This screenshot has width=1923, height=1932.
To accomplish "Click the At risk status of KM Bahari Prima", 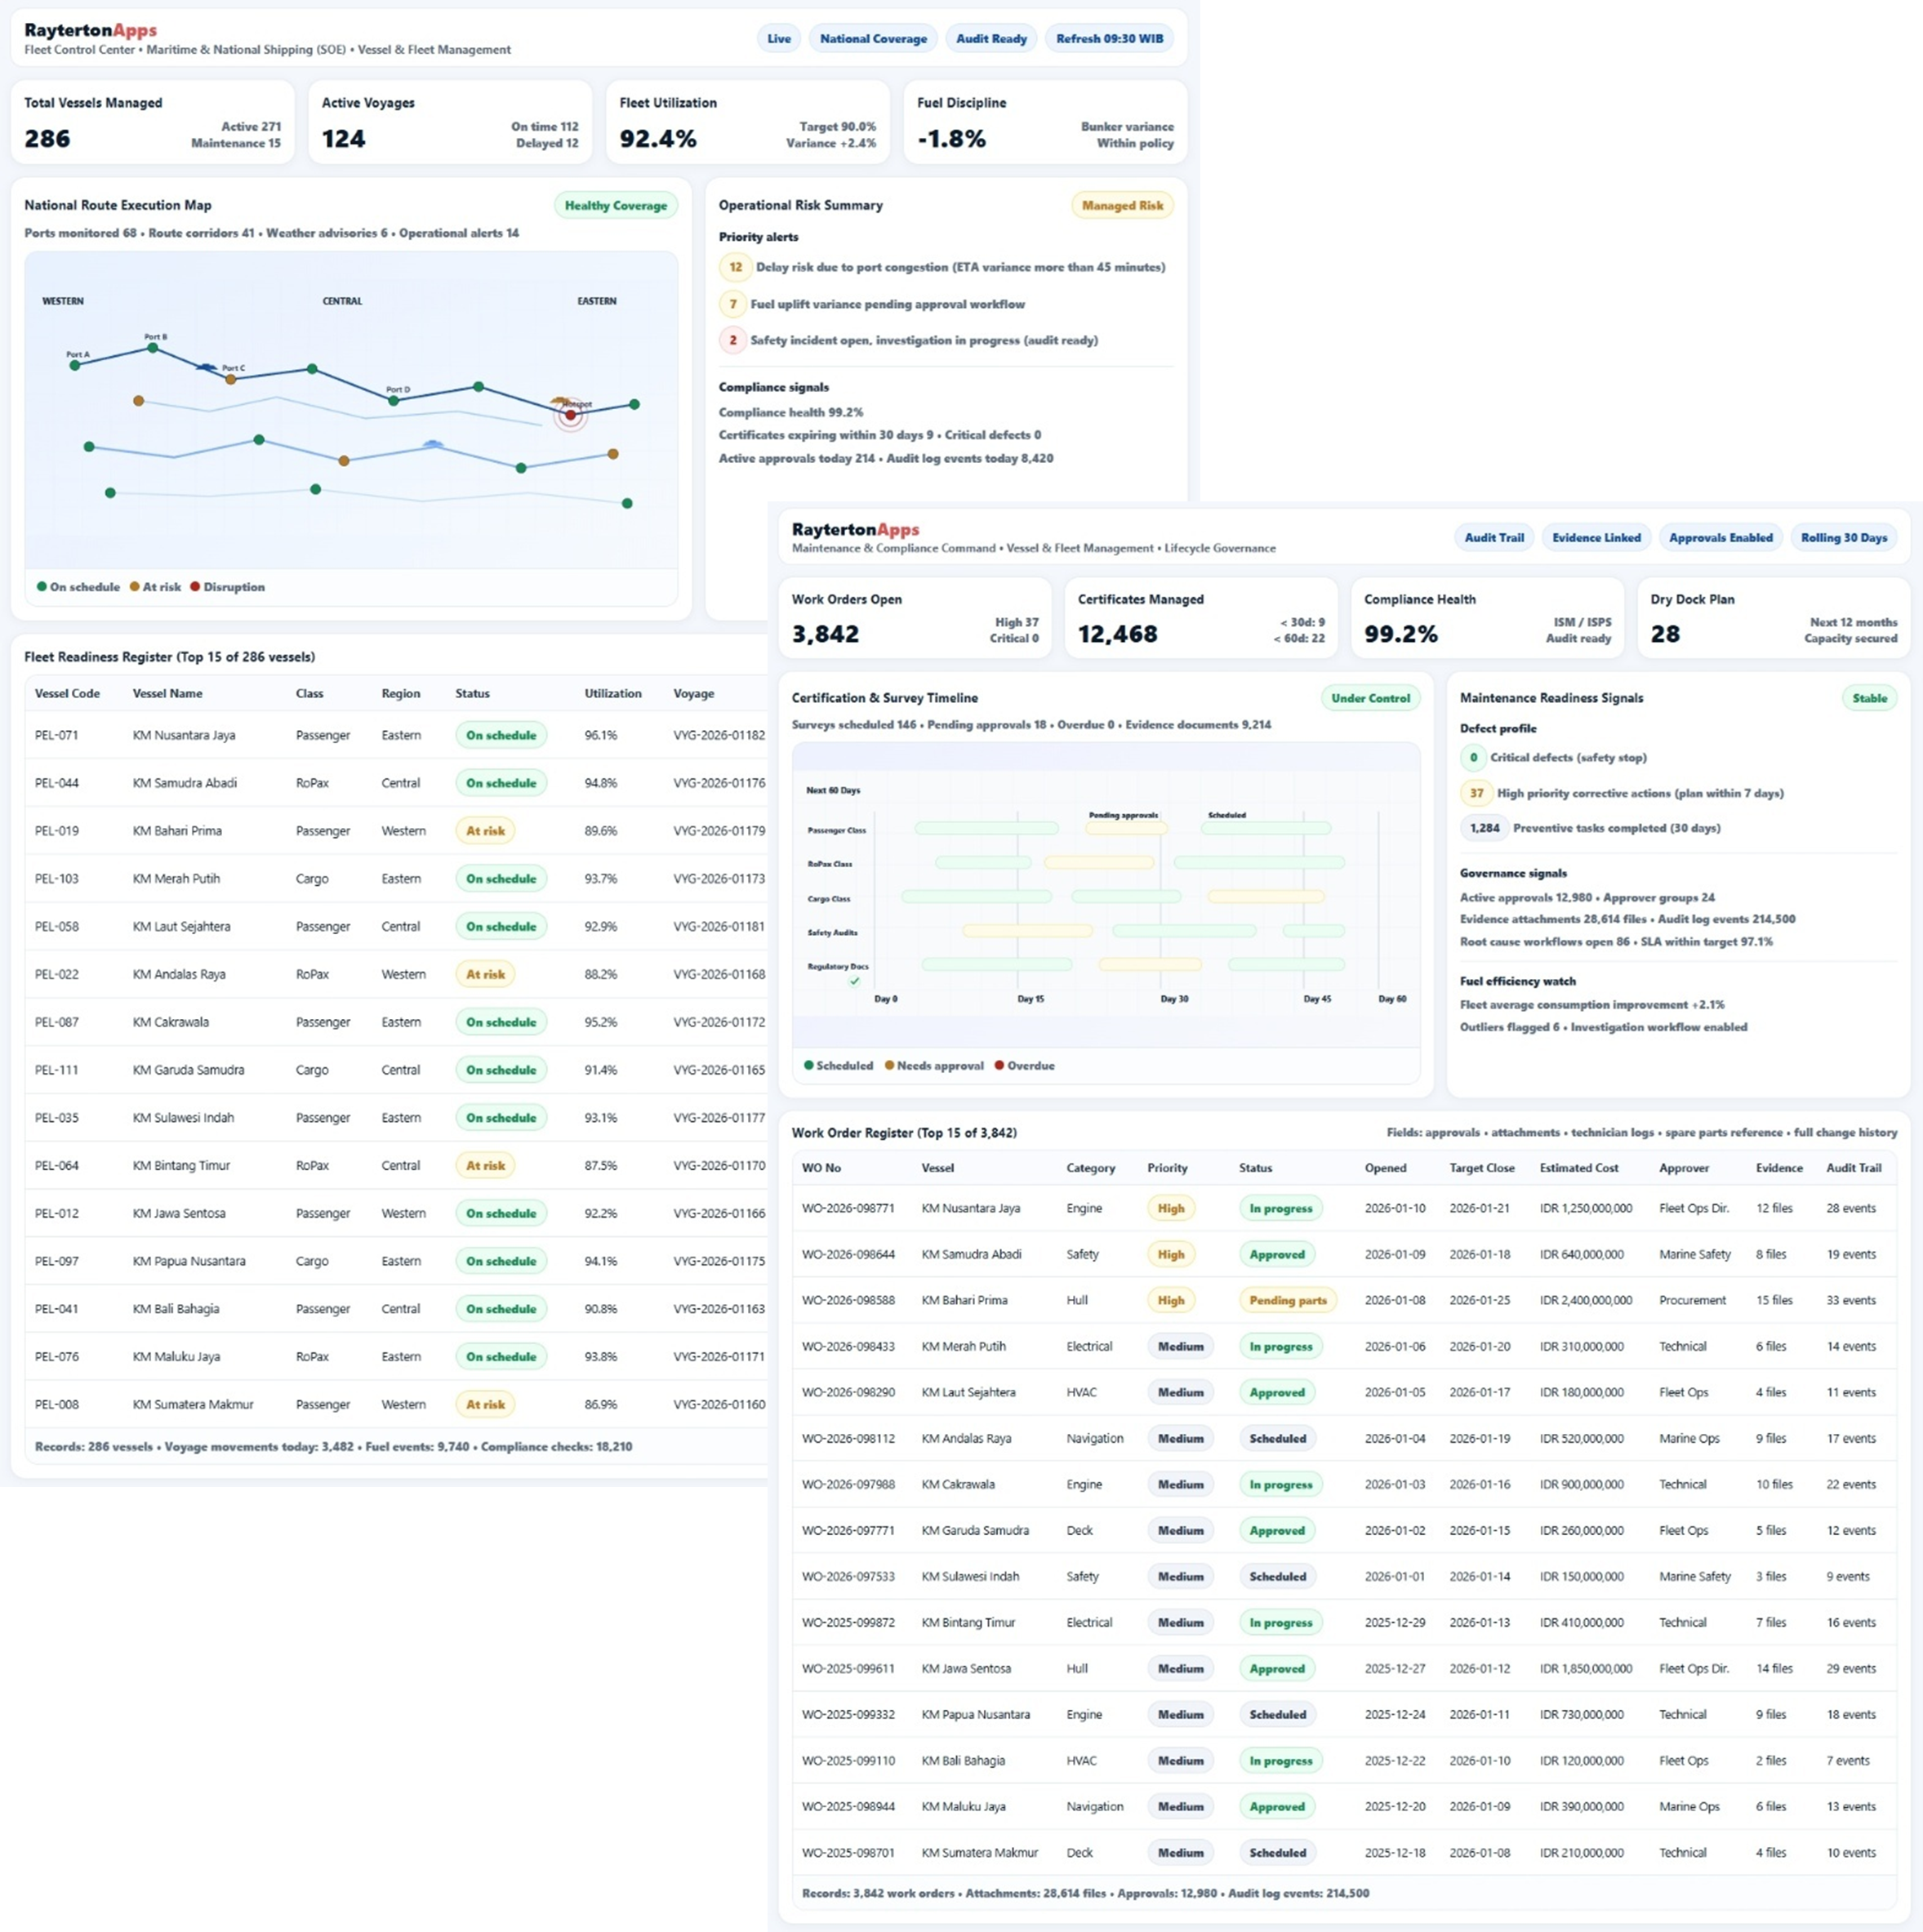I will point(485,830).
